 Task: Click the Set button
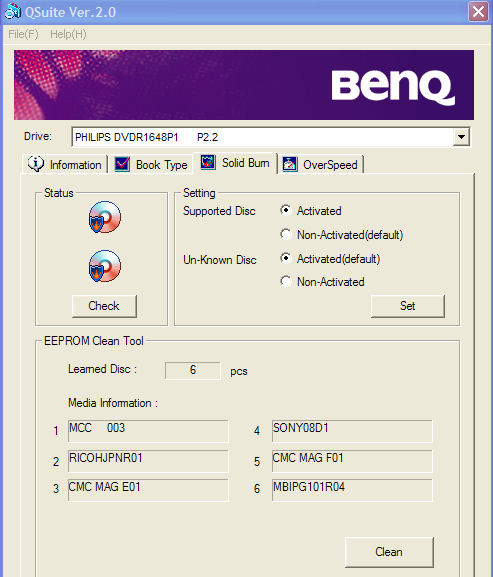[x=408, y=306]
